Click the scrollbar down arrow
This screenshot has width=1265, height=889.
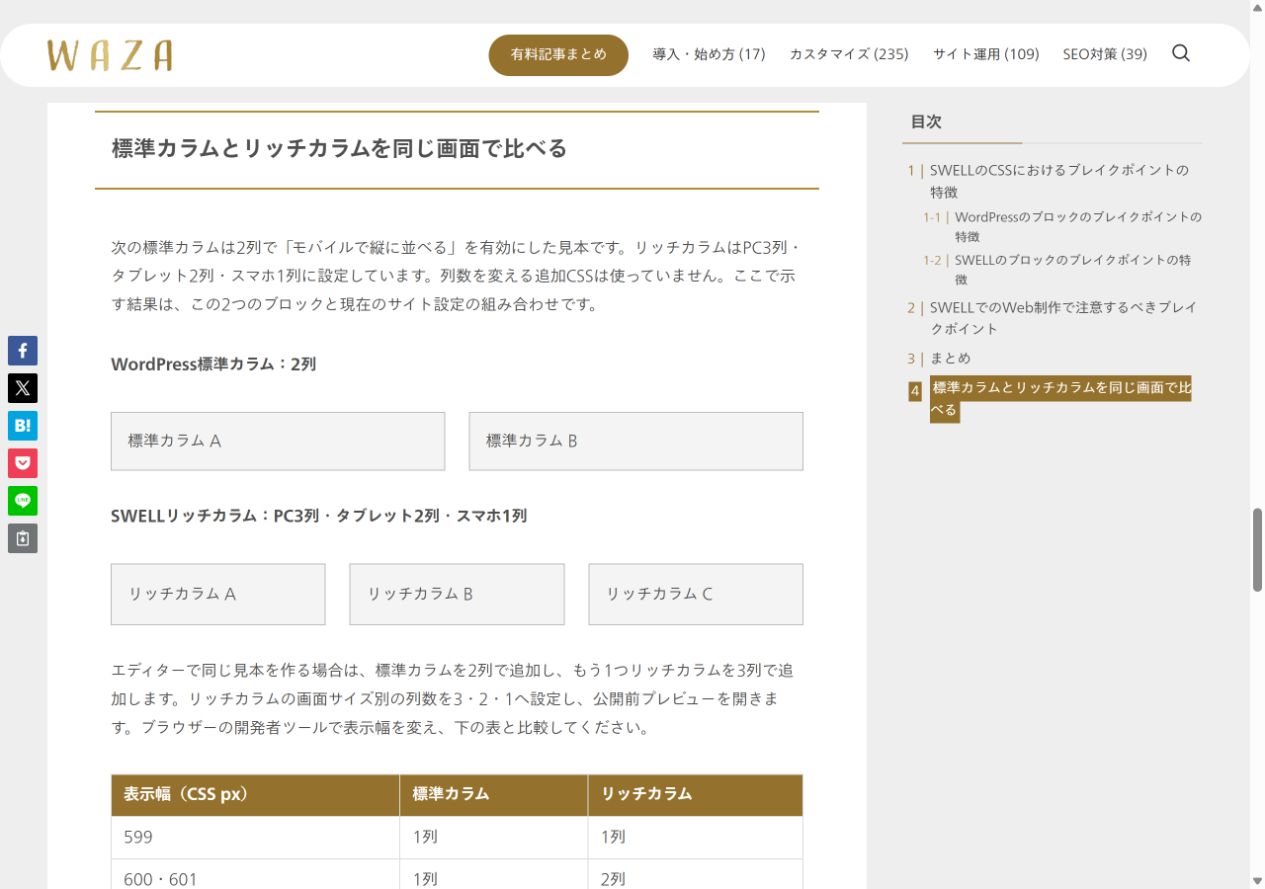coord(1257,881)
